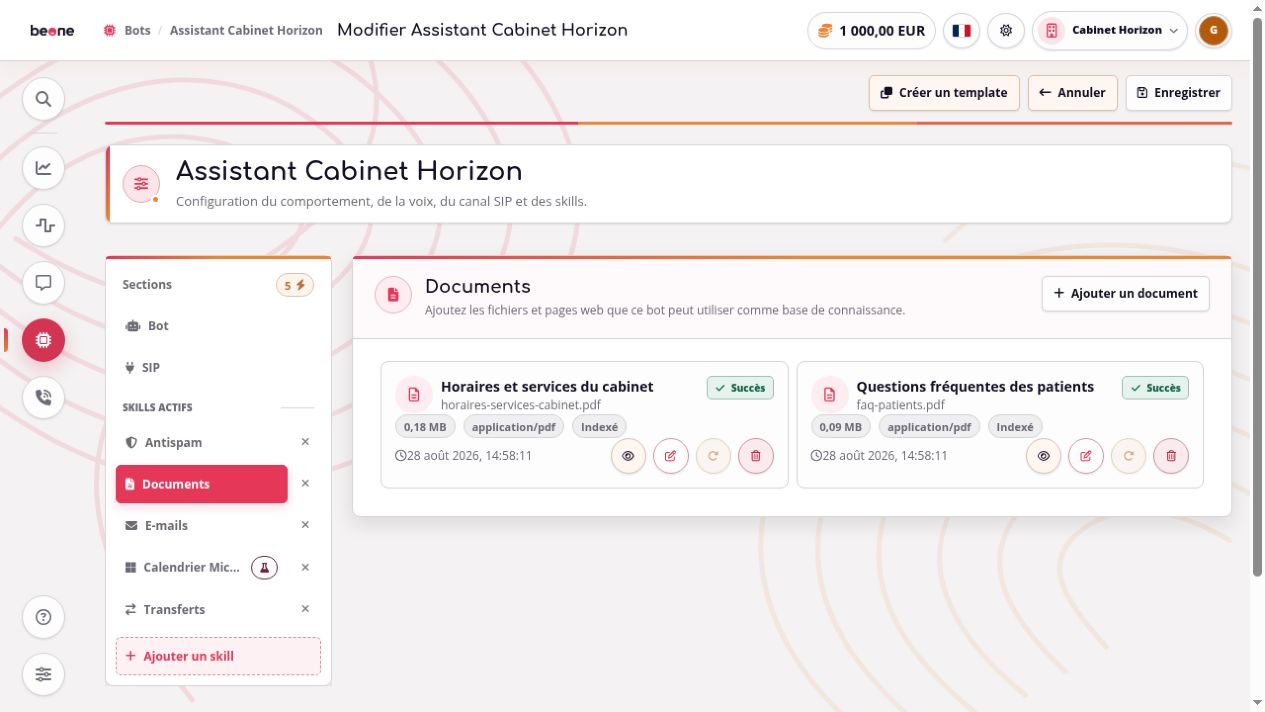Image resolution: width=1265 pixels, height=712 pixels.
Task: Click the credits balance 1 000,00 EUR
Action: click(x=871, y=30)
